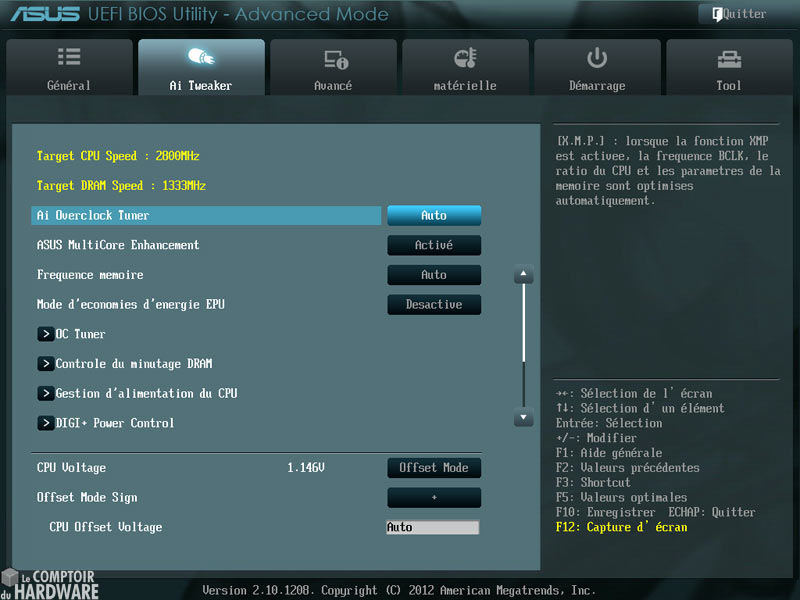Click the Quitter exit icon
The image size is (800, 600).
point(718,14)
